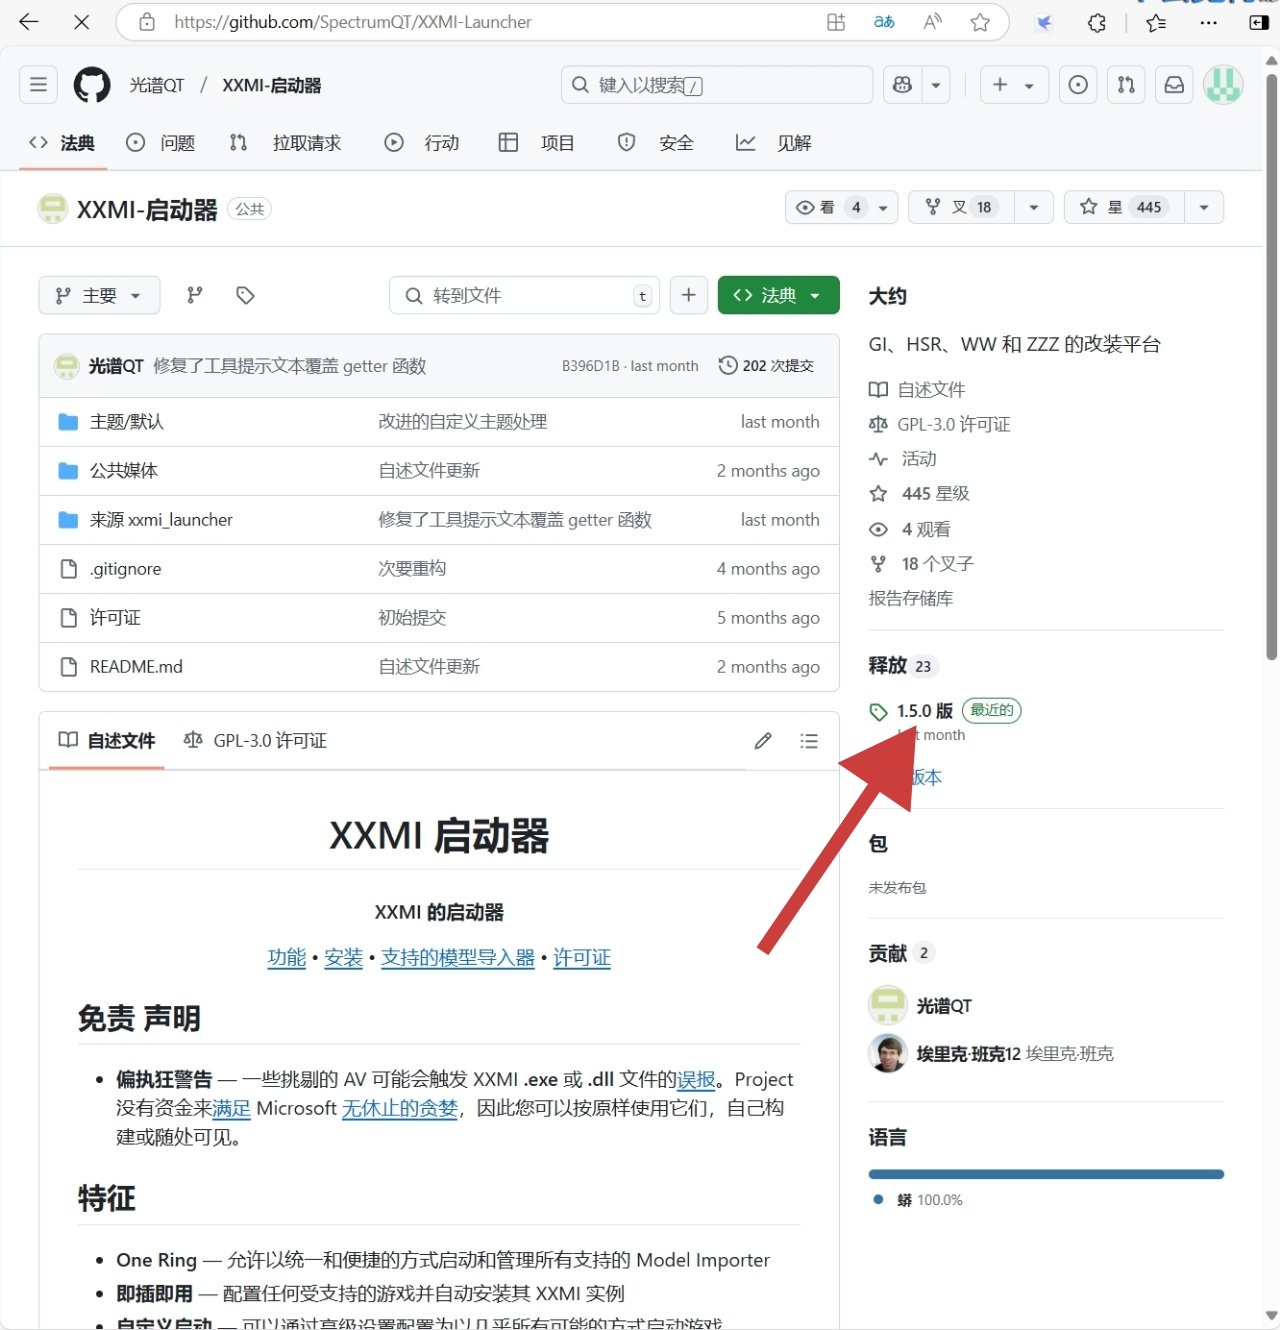Open GitHub Copilot chat icon
This screenshot has width=1280, height=1330.
902,85
